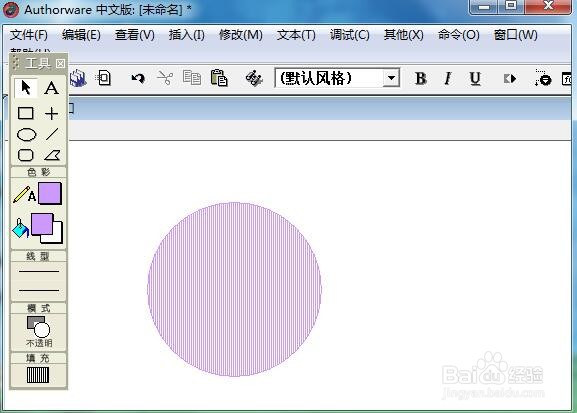The width and height of the screenshot is (577, 413).
Task: Open the 文件(F) menu
Action: 29,35
